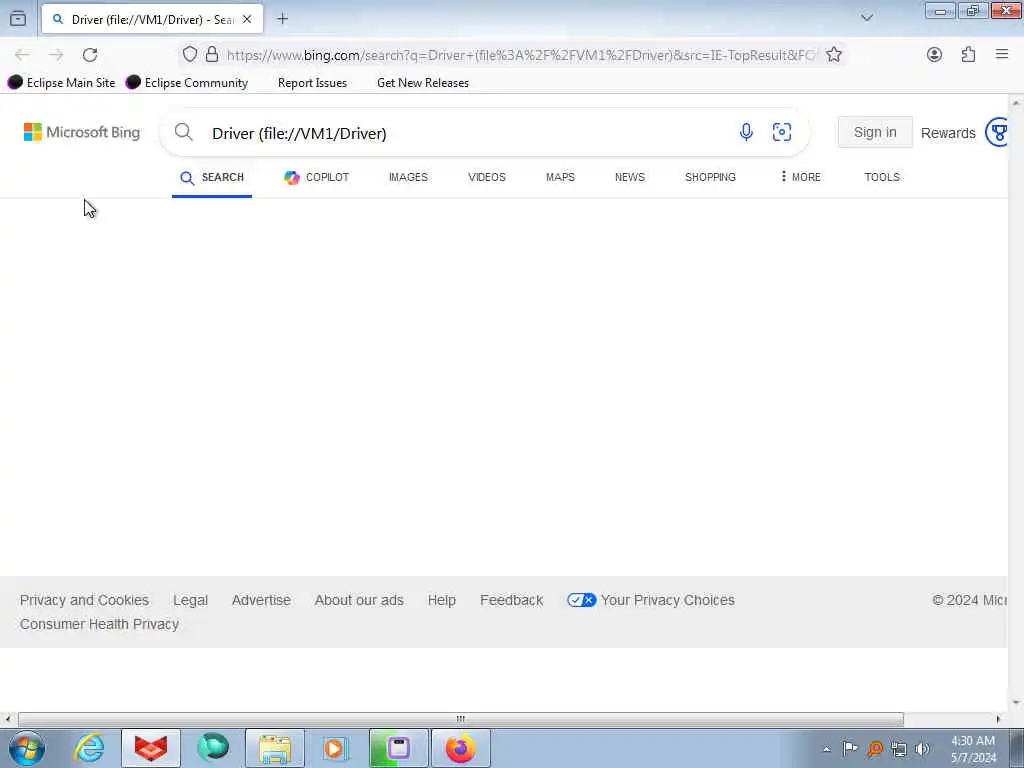Open Eclipse Community bookmark

(x=187, y=82)
